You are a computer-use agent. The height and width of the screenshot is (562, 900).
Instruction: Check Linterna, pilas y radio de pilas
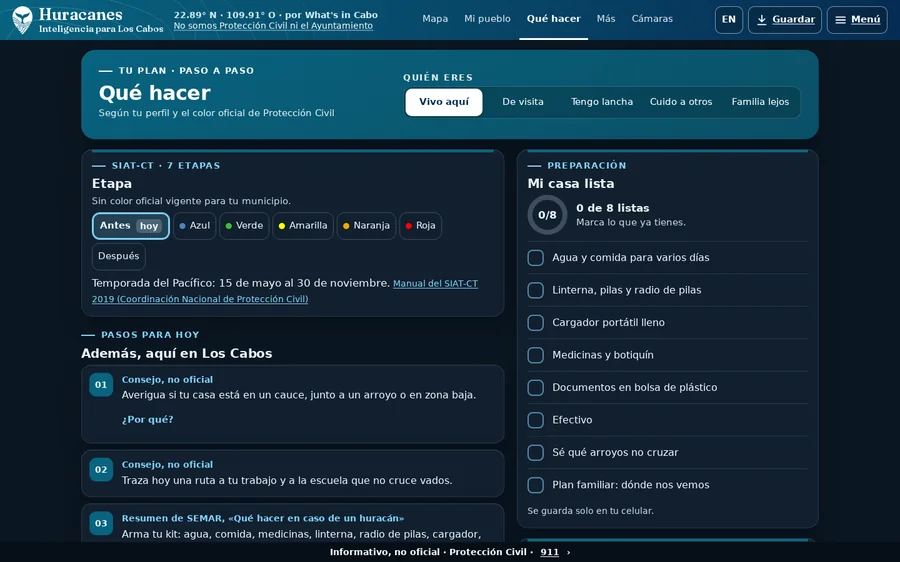pos(536,290)
